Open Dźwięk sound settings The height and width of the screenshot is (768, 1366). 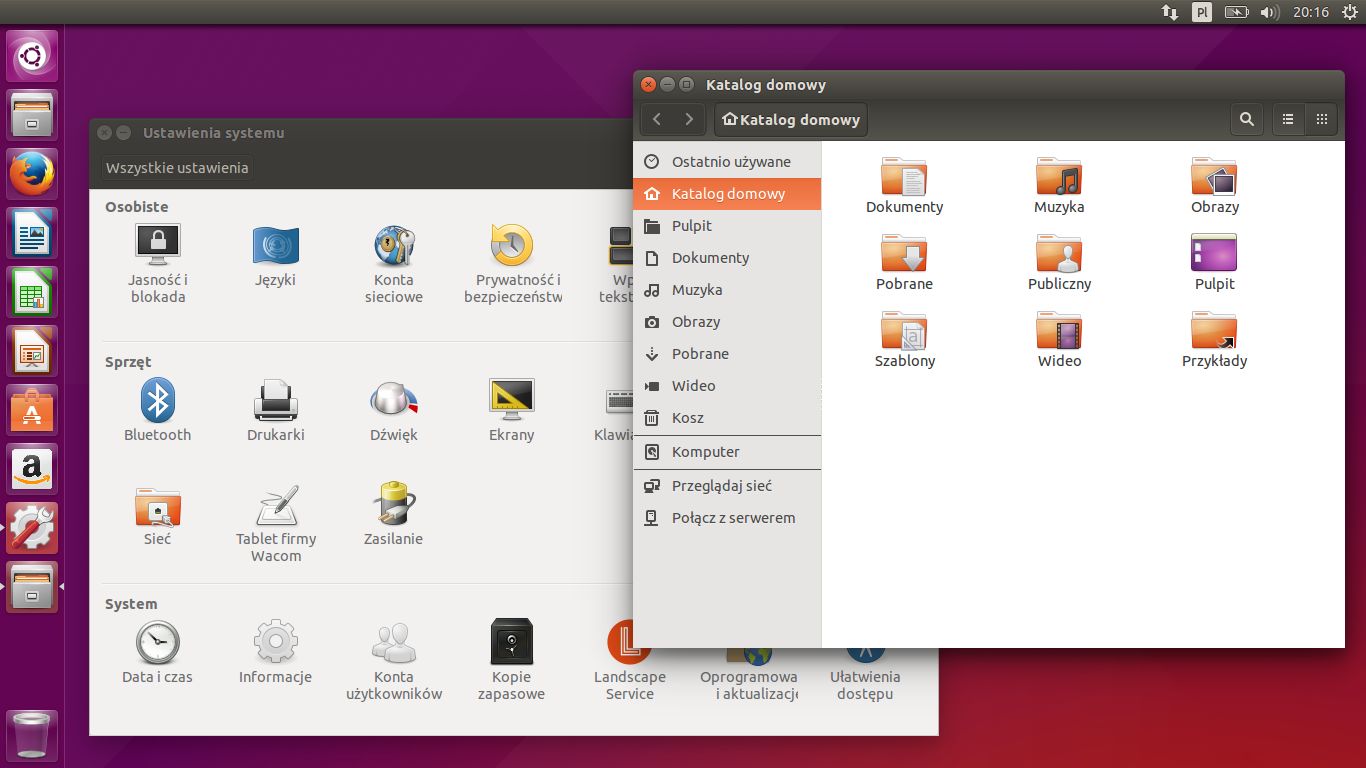tap(394, 410)
